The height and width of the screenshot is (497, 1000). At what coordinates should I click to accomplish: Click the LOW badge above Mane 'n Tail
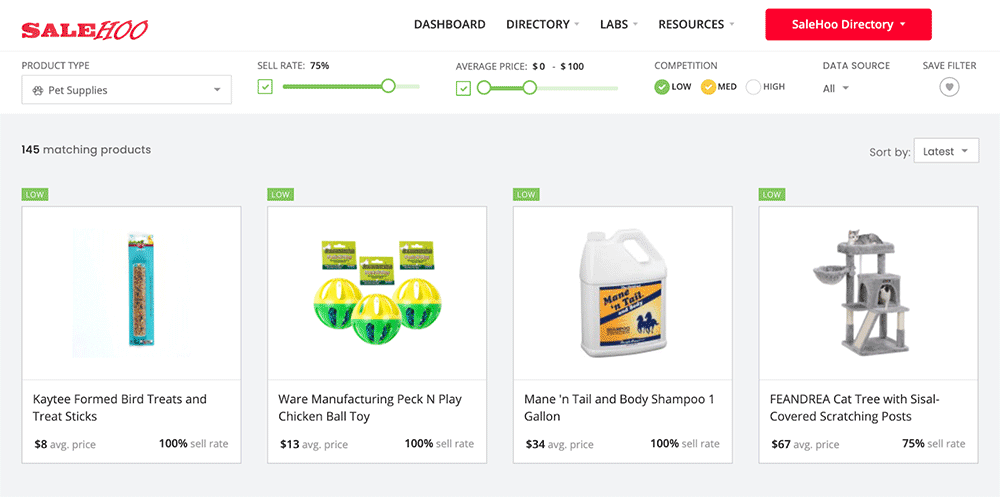pyautogui.click(x=526, y=194)
